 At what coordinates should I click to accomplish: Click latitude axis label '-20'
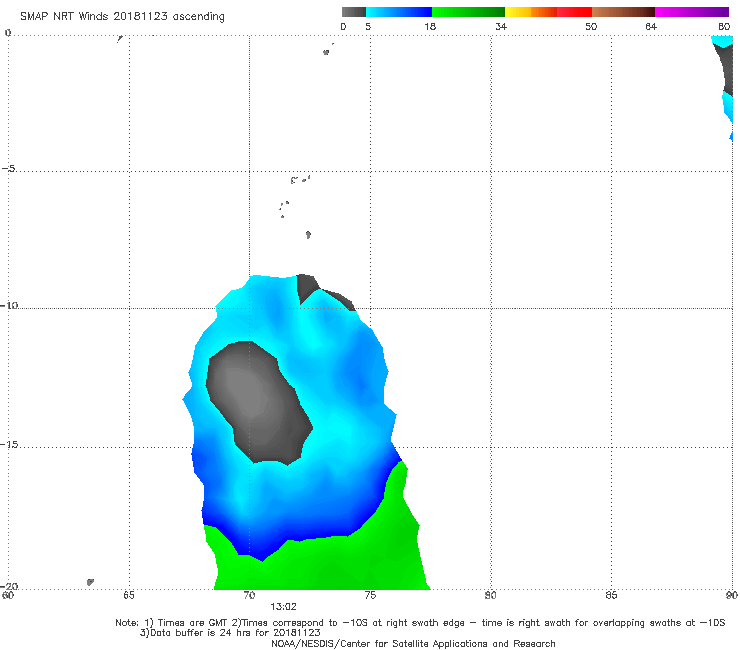tap(9, 586)
